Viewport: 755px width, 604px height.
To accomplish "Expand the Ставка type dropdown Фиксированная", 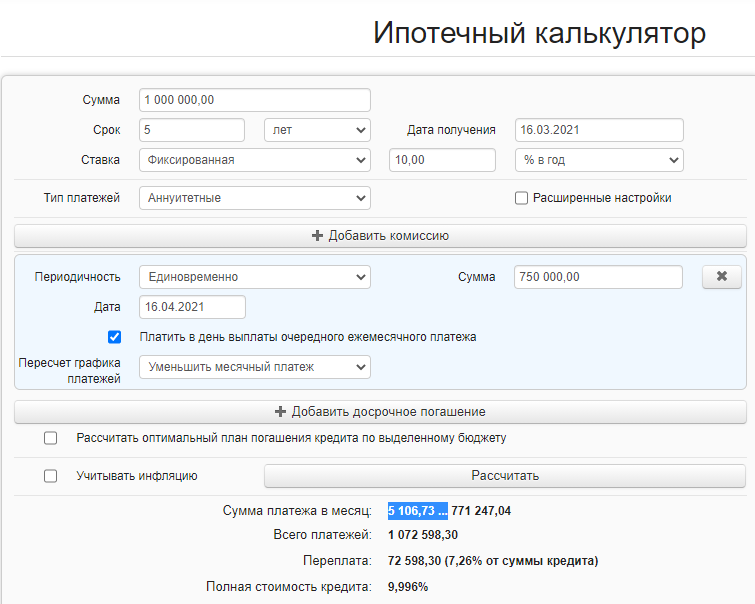I will pos(255,160).
